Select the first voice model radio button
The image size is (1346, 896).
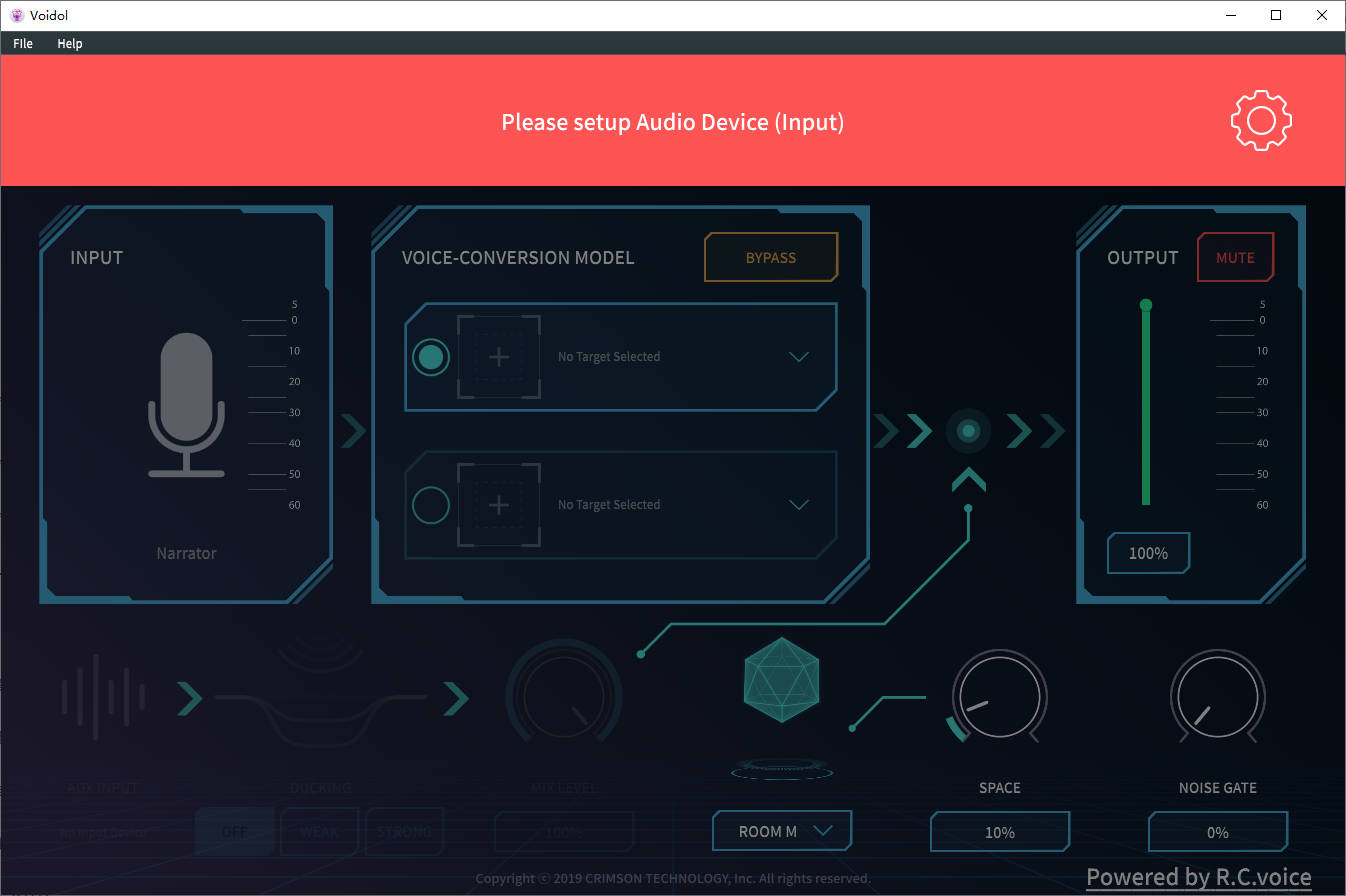pos(431,357)
